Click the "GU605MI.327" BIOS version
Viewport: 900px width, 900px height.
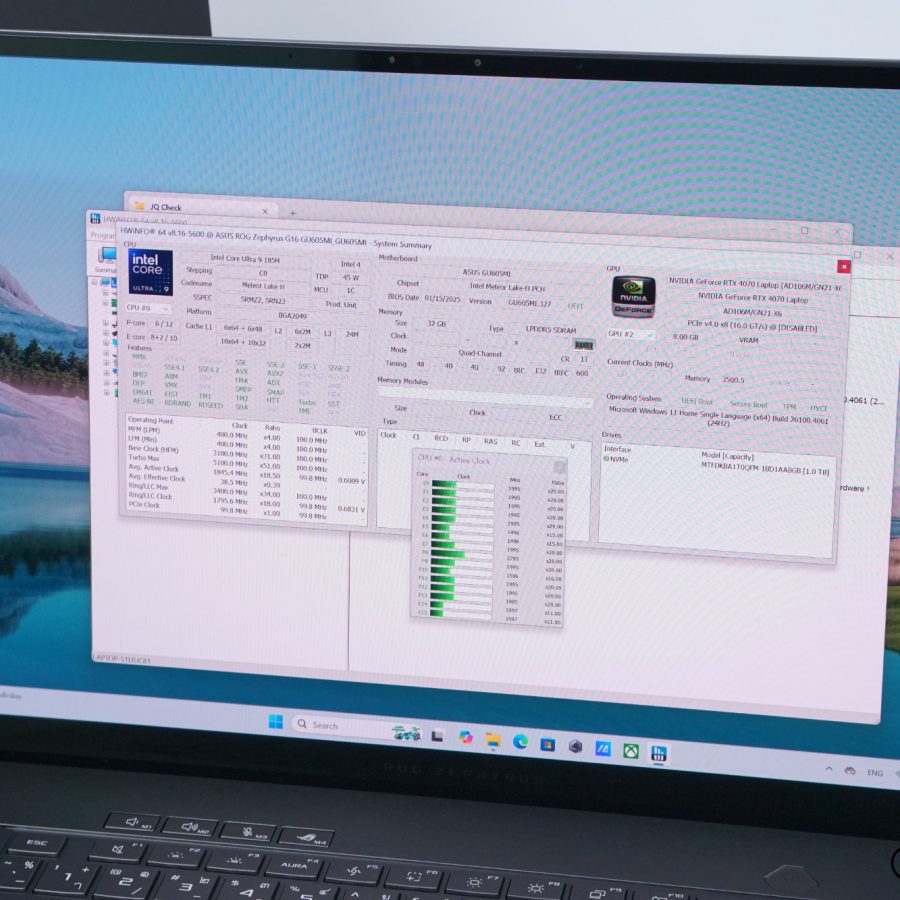[529, 302]
